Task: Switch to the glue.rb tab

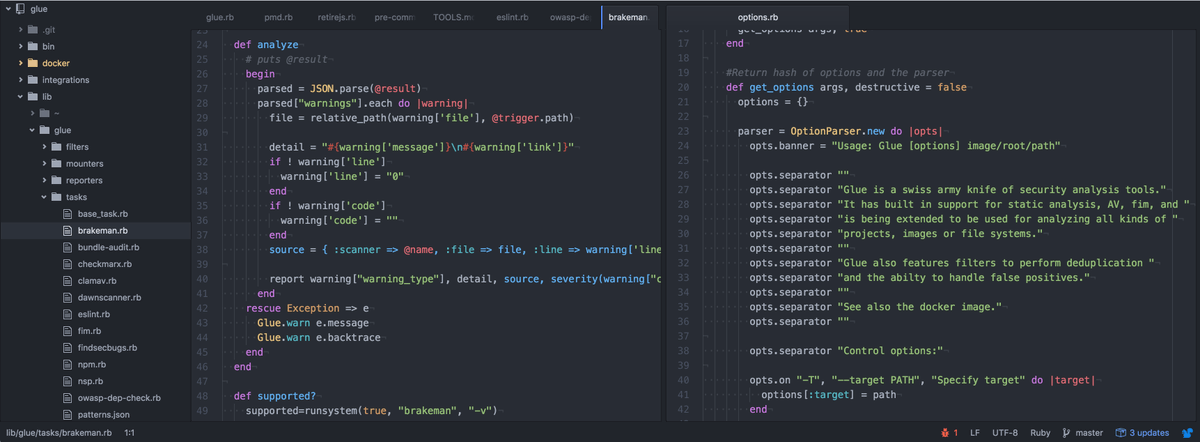Action: (221, 18)
